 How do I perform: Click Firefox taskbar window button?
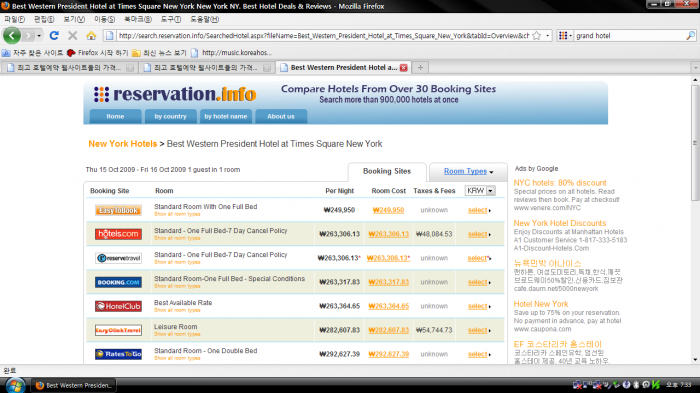tap(74, 385)
